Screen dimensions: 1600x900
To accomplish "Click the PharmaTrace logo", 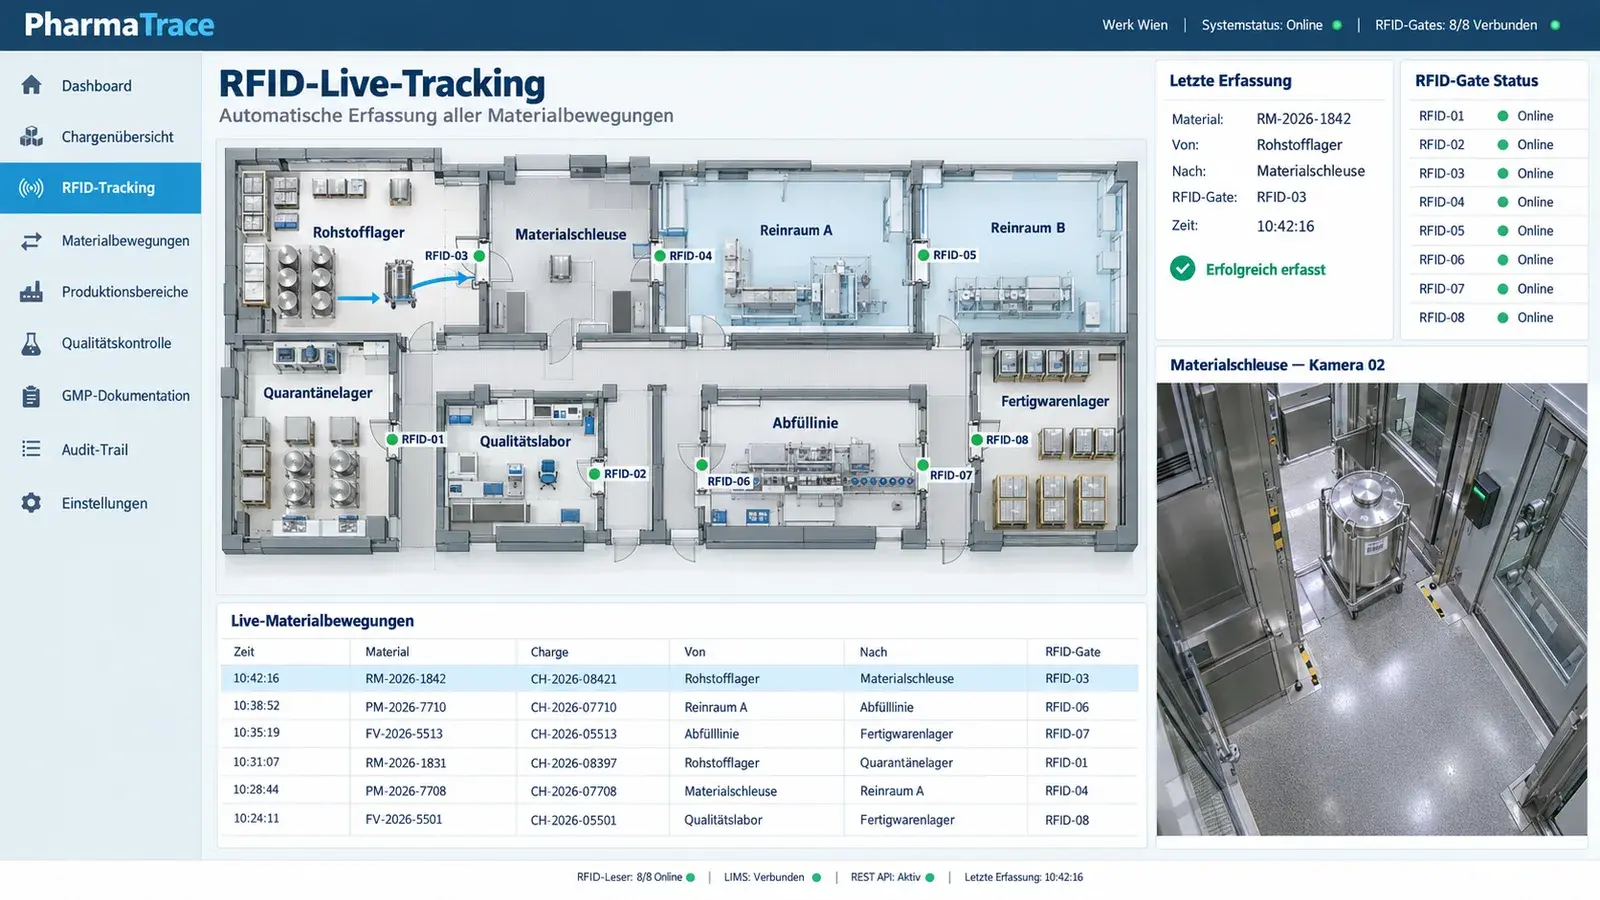I will click(x=119, y=24).
